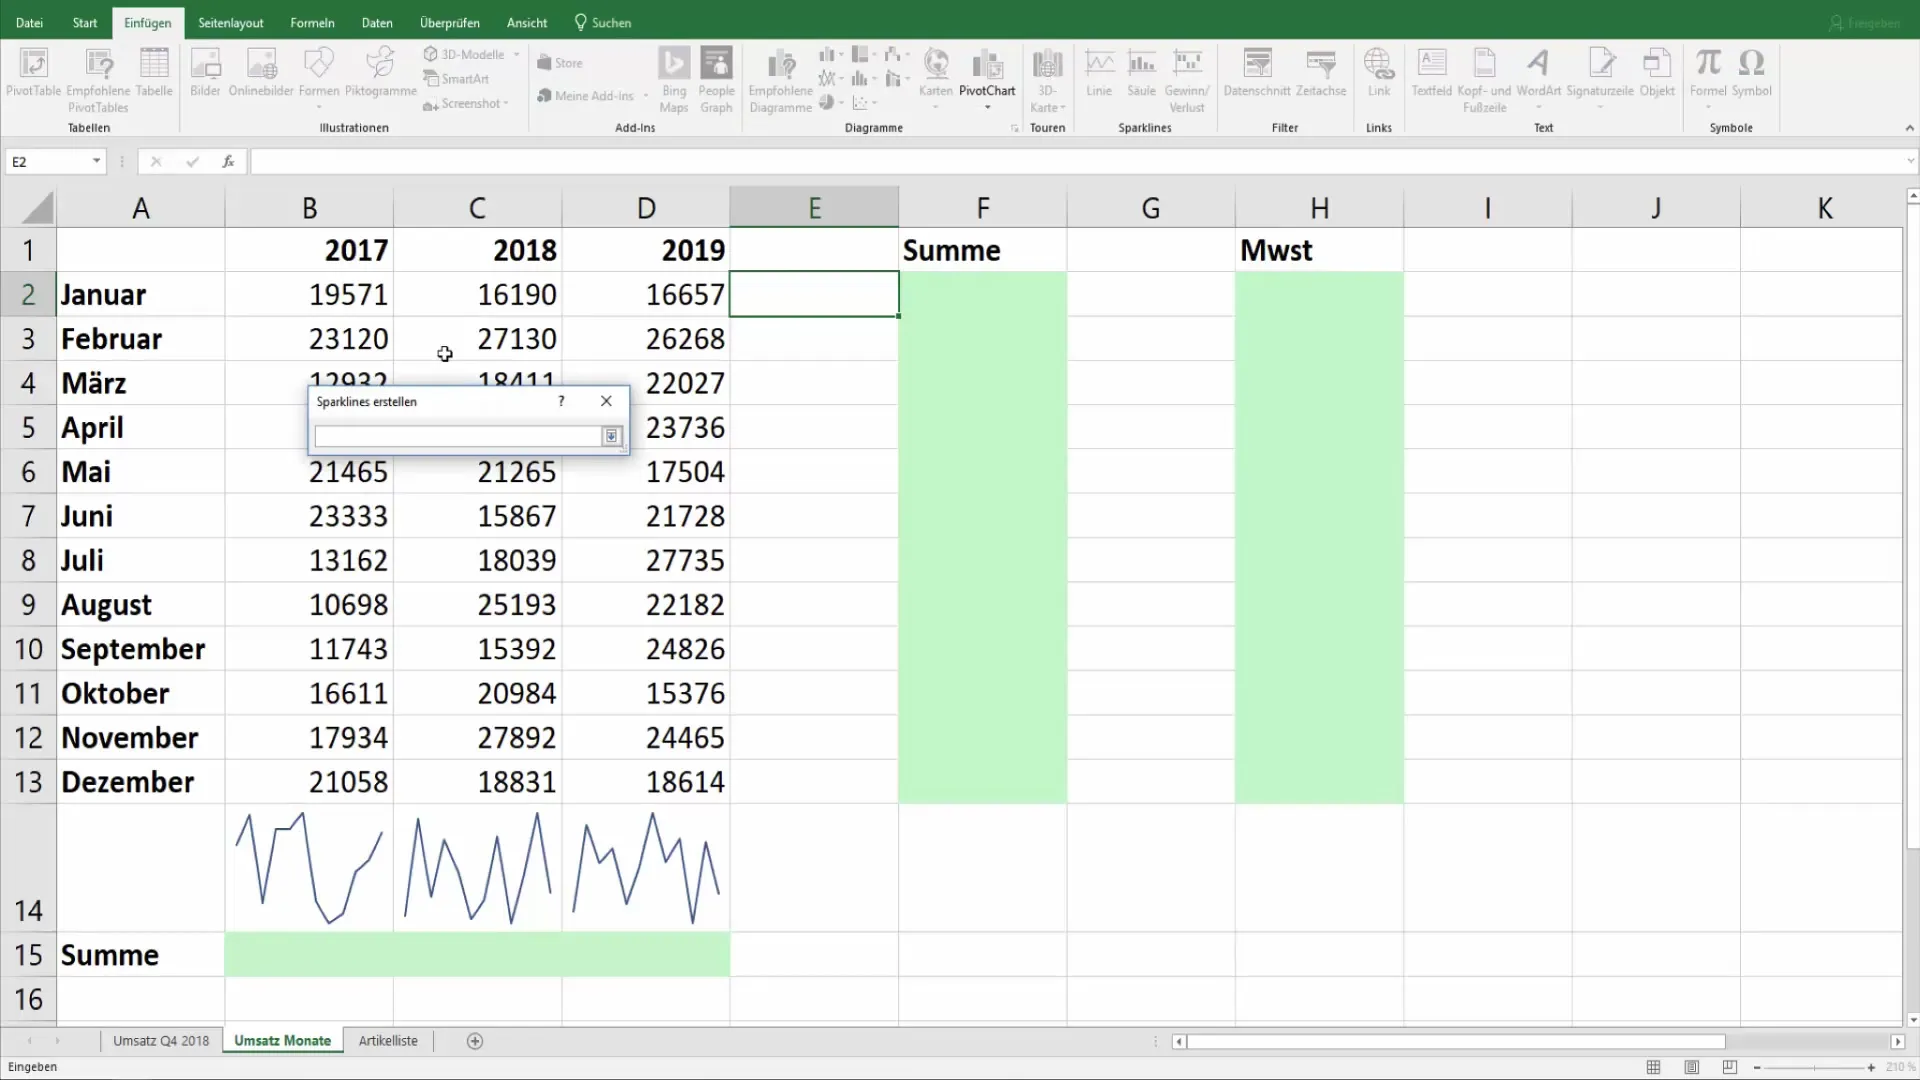Open Kopf- und Fußzeile

[x=1484, y=80]
